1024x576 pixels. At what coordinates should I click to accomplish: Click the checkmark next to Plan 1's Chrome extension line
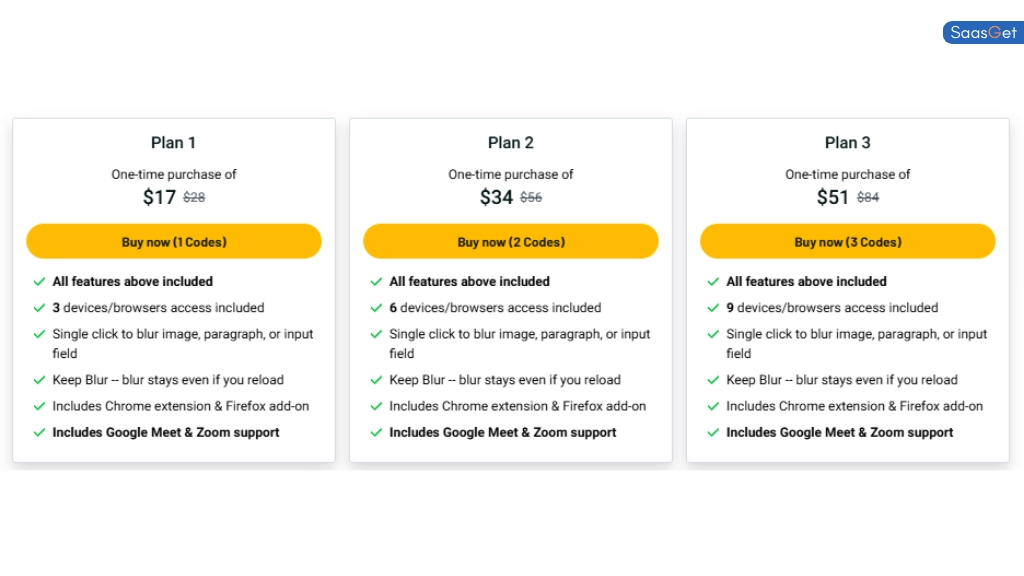pyautogui.click(x=40, y=406)
